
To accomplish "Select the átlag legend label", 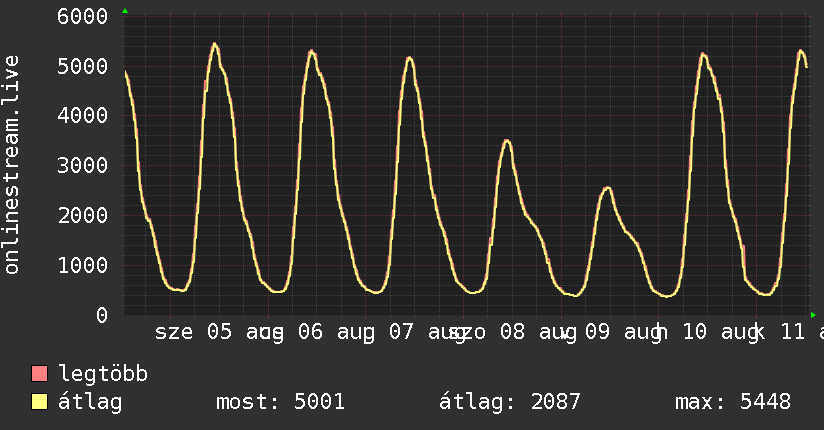I will (x=90, y=402).
